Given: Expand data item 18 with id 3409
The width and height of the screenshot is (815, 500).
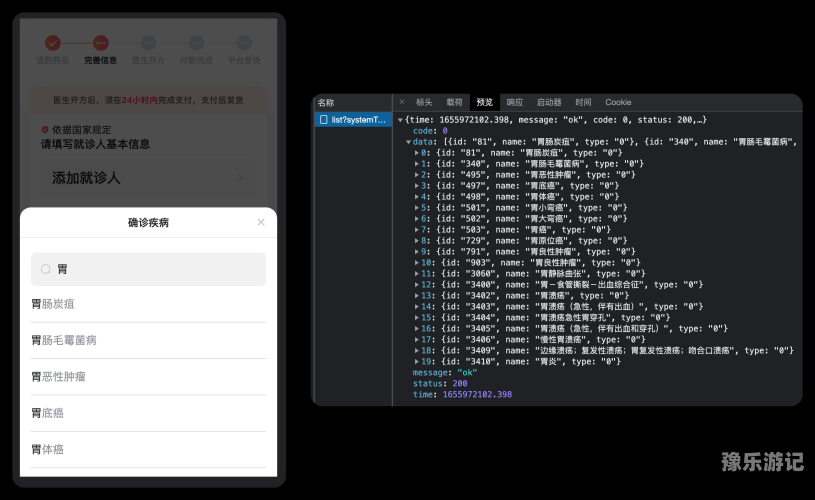Looking at the screenshot, I should 417,350.
